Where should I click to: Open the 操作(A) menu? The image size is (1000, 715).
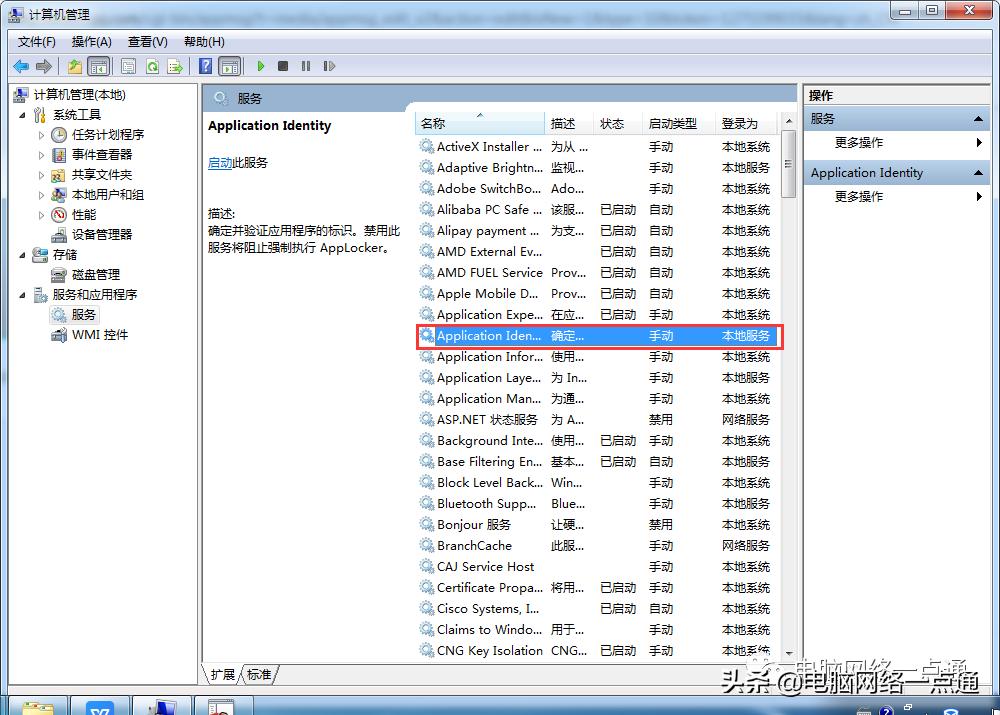pos(92,42)
